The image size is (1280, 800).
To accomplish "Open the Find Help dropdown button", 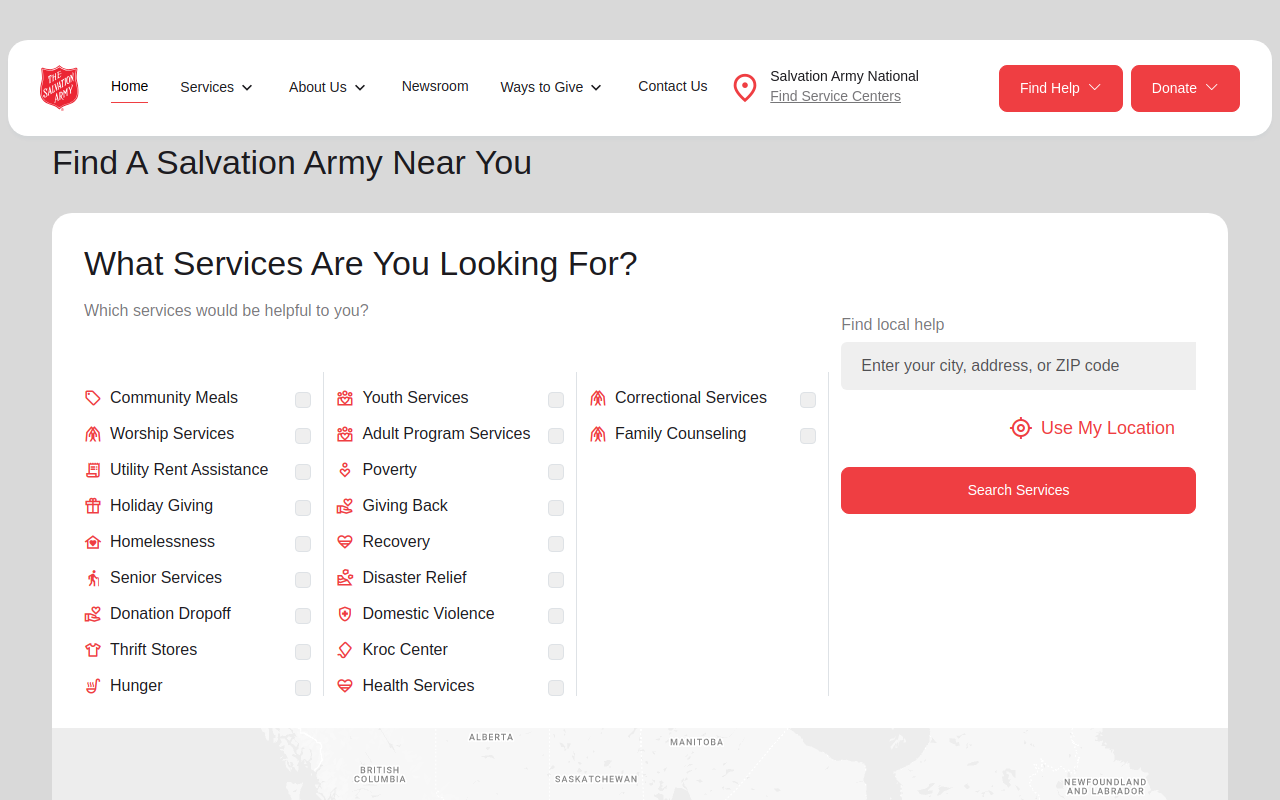I will 1061,88.
